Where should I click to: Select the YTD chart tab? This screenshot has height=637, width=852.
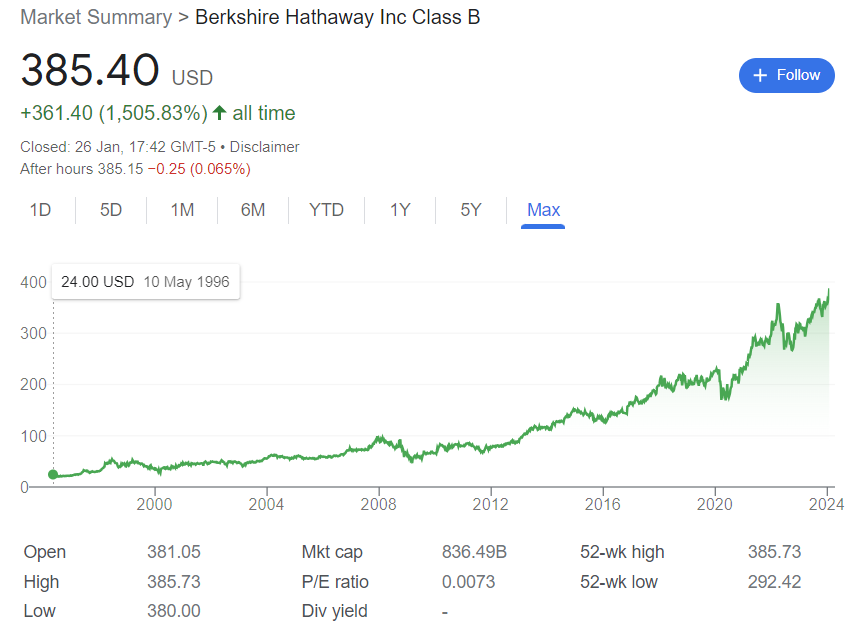click(326, 210)
